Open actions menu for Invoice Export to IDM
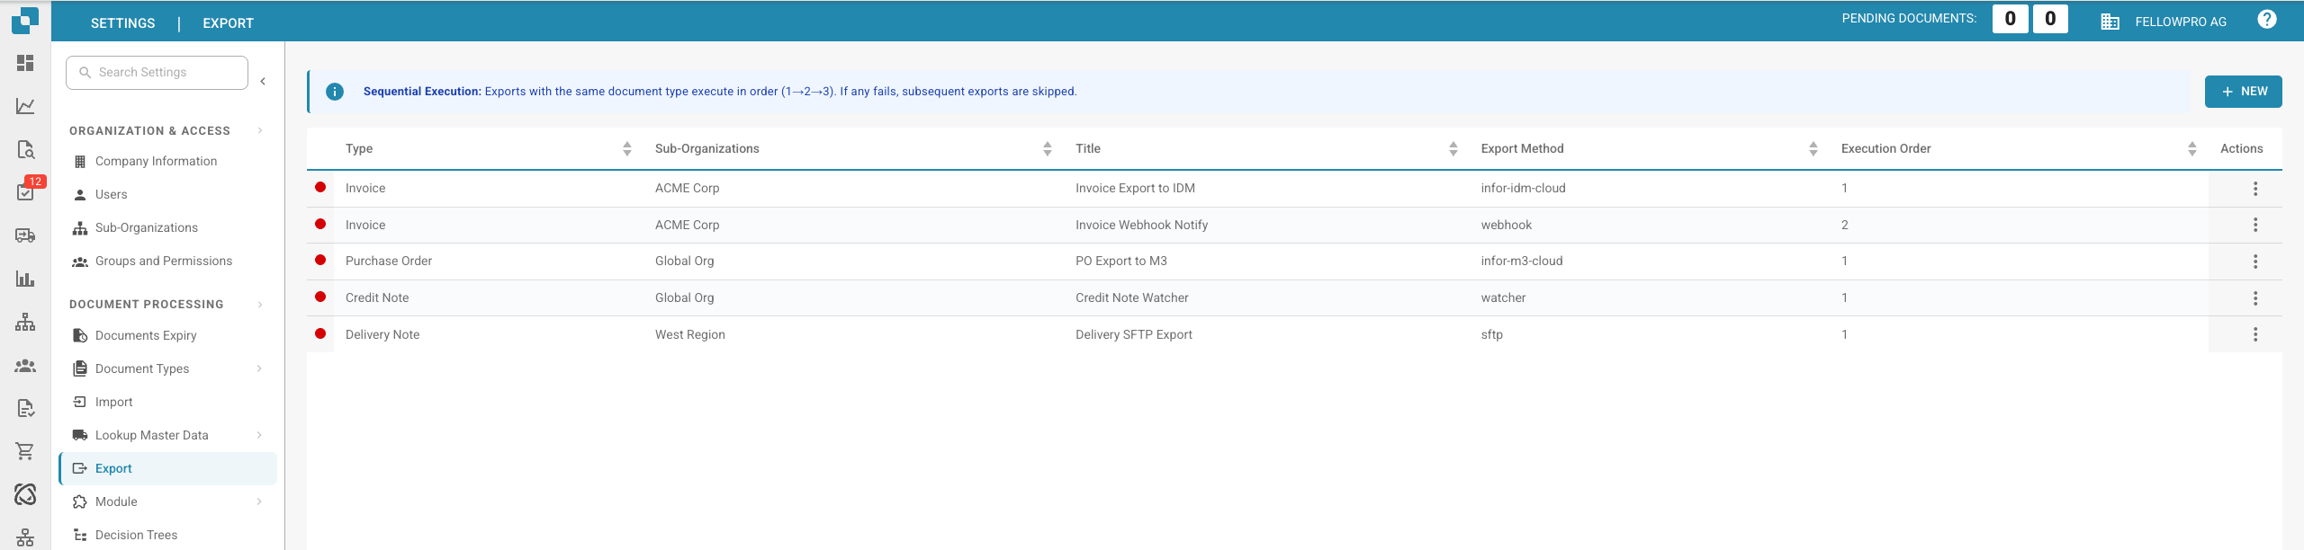 (2254, 189)
